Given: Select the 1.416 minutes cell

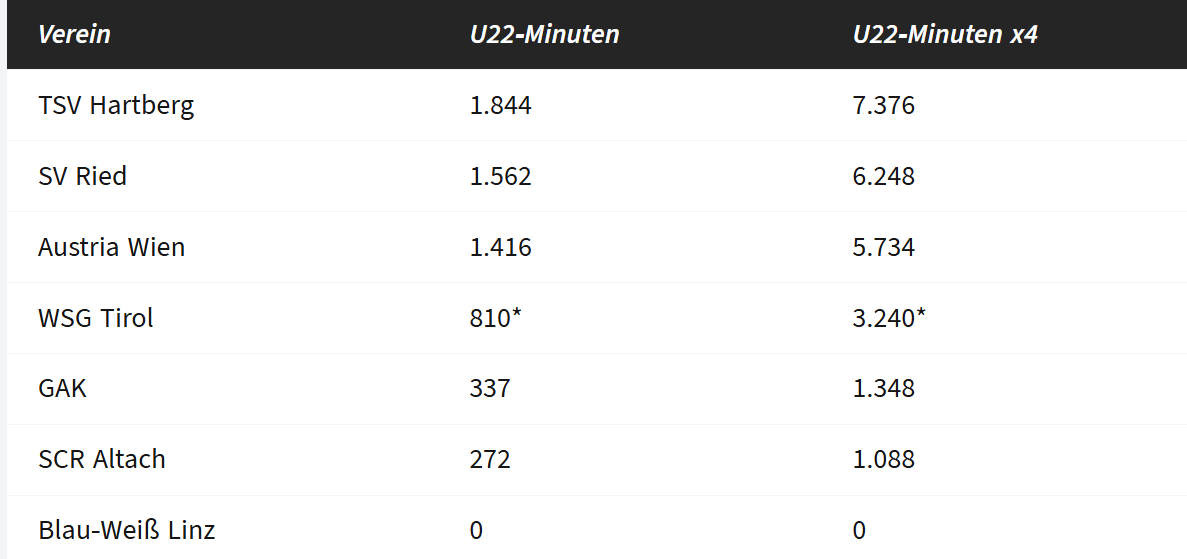Looking at the screenshot, I should (500, 247).
